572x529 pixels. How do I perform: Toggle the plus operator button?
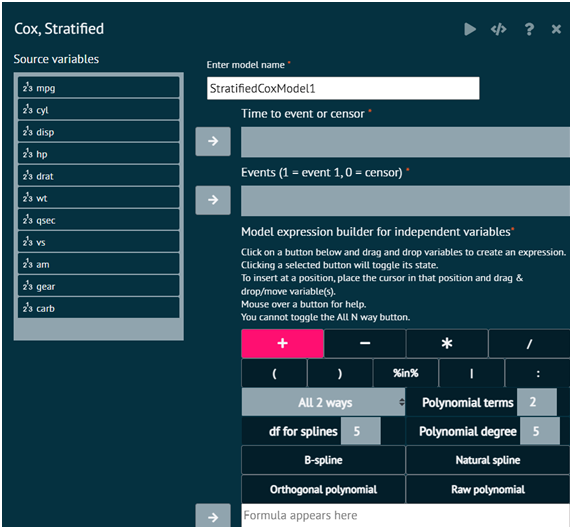(282, 343)
